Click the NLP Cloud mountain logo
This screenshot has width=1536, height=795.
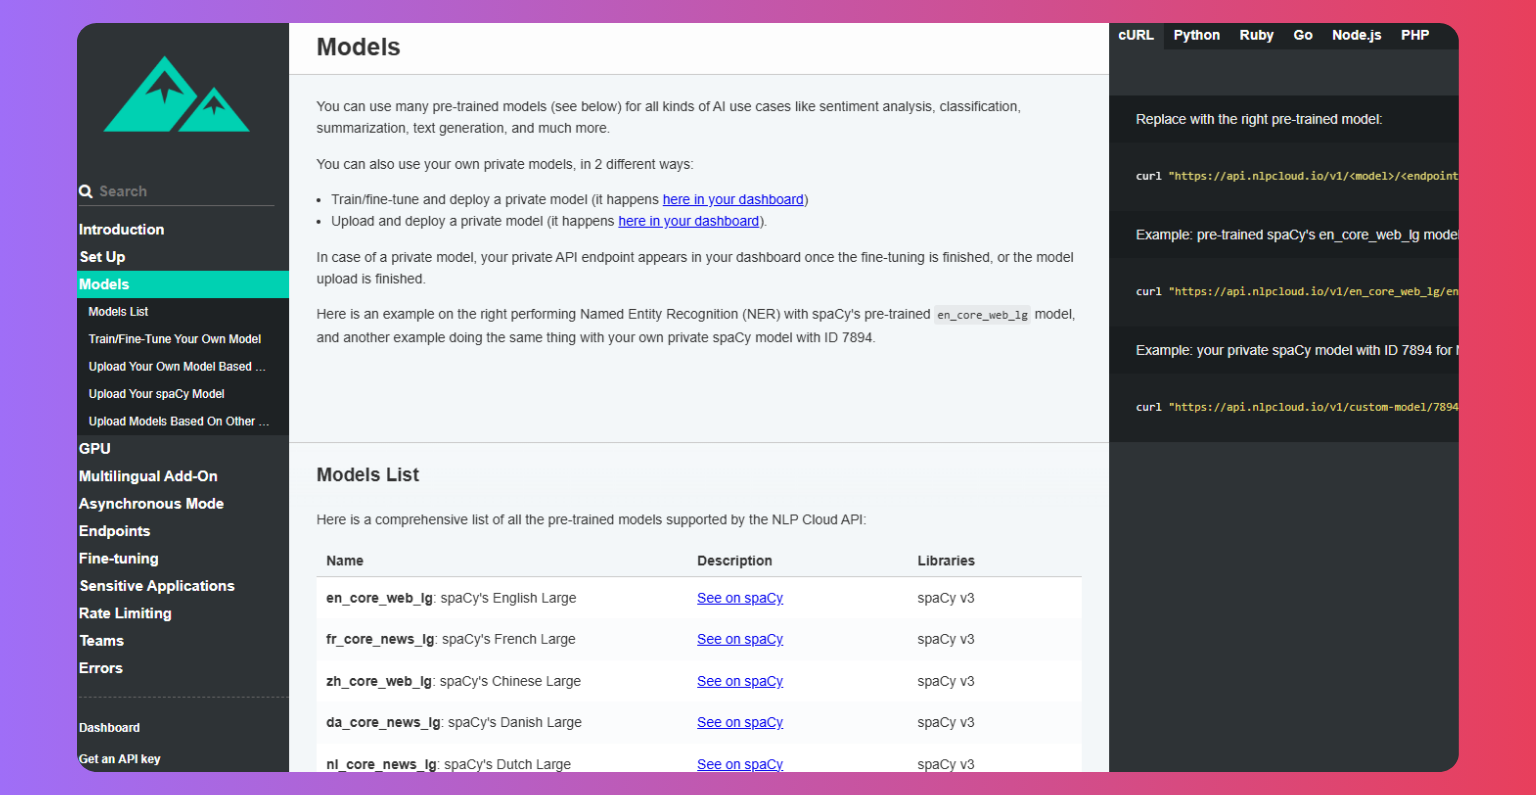(x=176, y=94)
